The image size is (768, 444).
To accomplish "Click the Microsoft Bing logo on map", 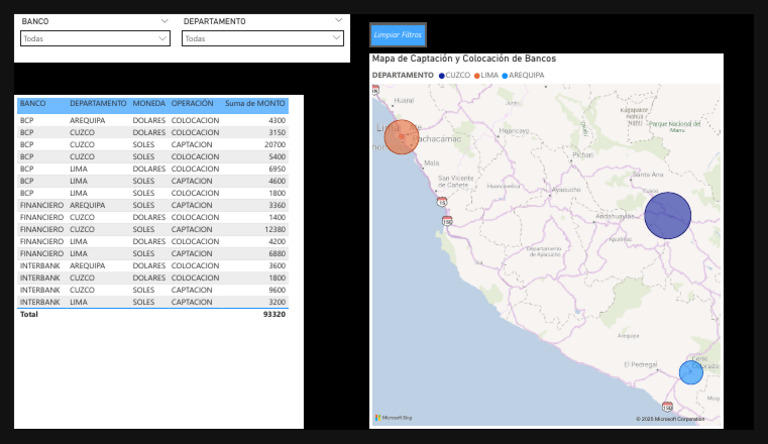I will click(394, 418).
